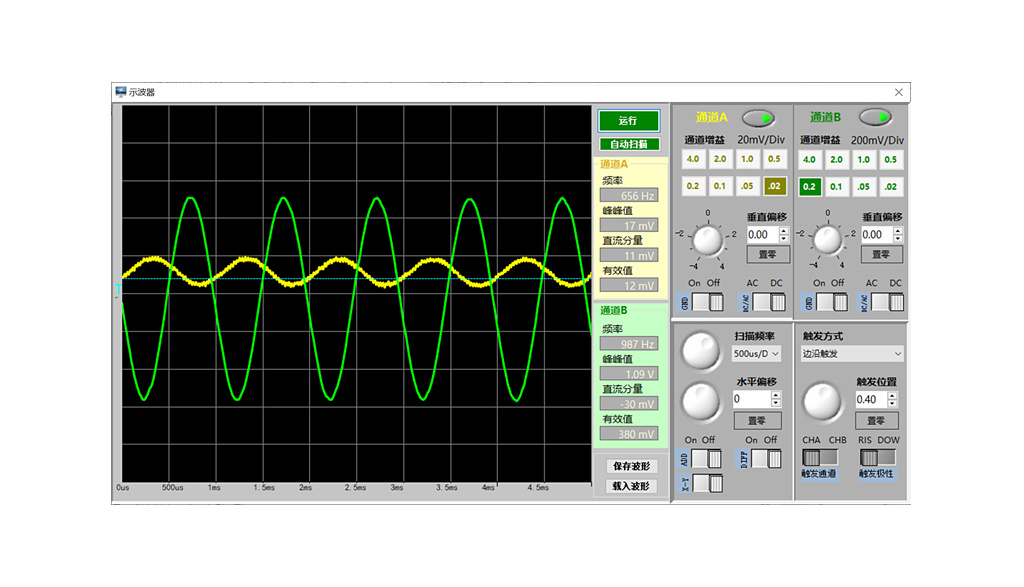This screenshot has width=1024, height=587.
Task: Flip the ADD On/Off switch
Action: (706, 458)
